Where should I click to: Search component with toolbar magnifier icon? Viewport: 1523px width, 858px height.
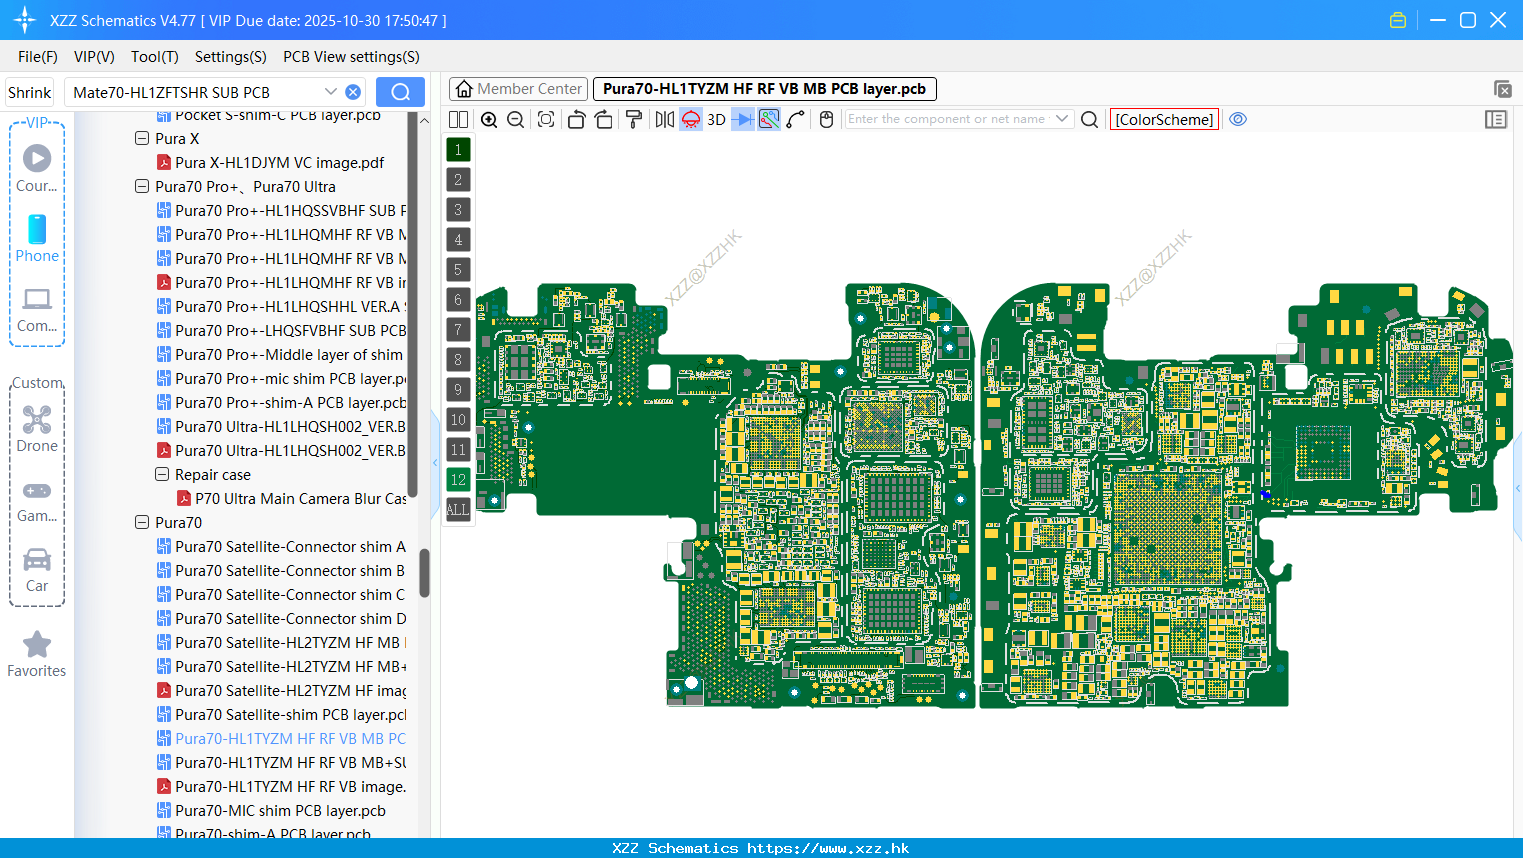pos(1090,120)
